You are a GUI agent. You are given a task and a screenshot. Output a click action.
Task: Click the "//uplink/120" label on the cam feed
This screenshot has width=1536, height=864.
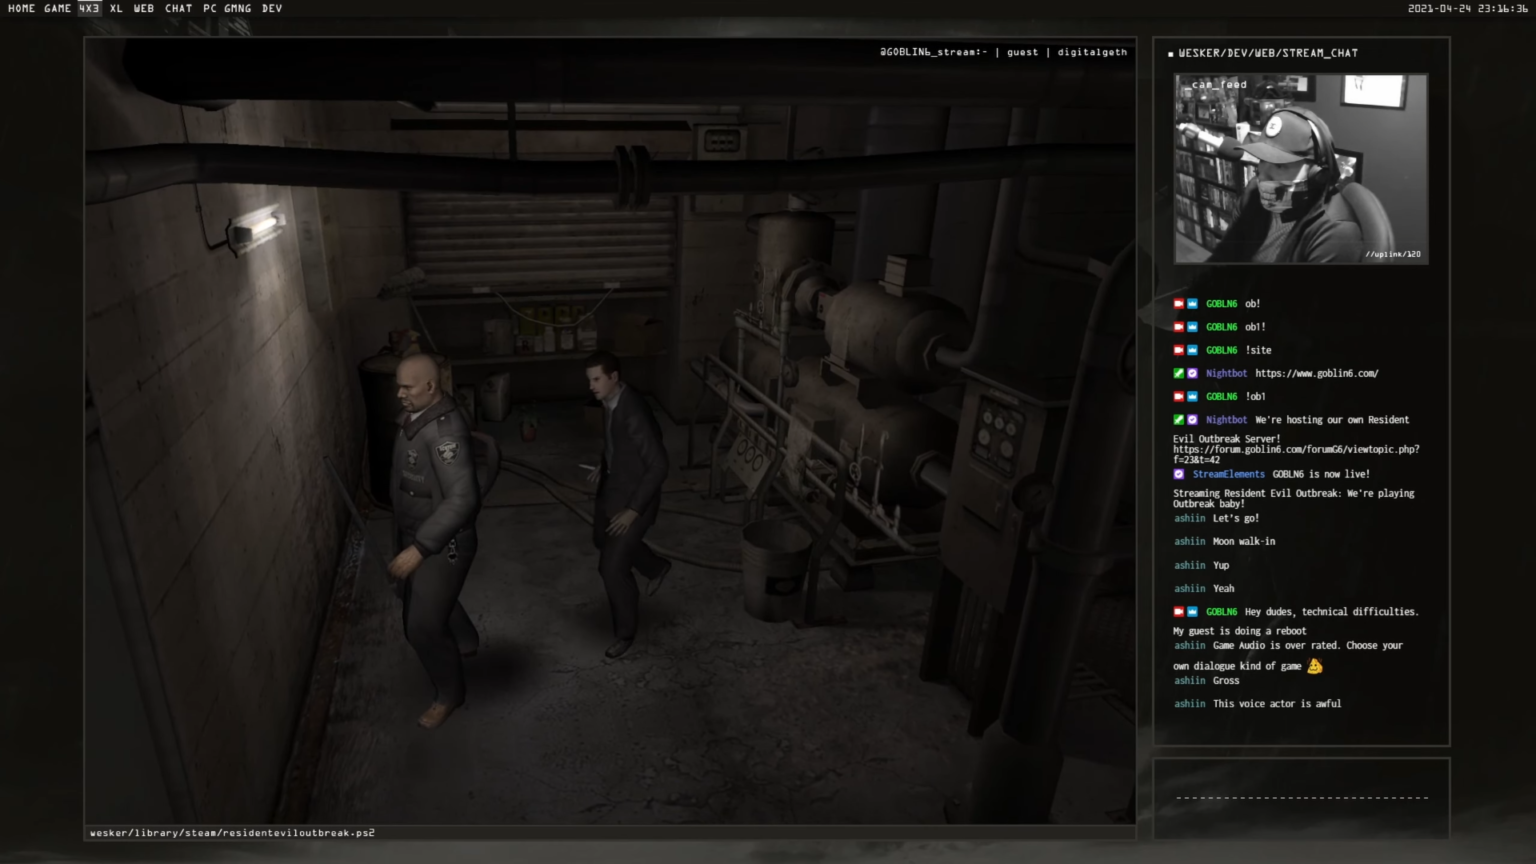click(x=1393, y=254)
